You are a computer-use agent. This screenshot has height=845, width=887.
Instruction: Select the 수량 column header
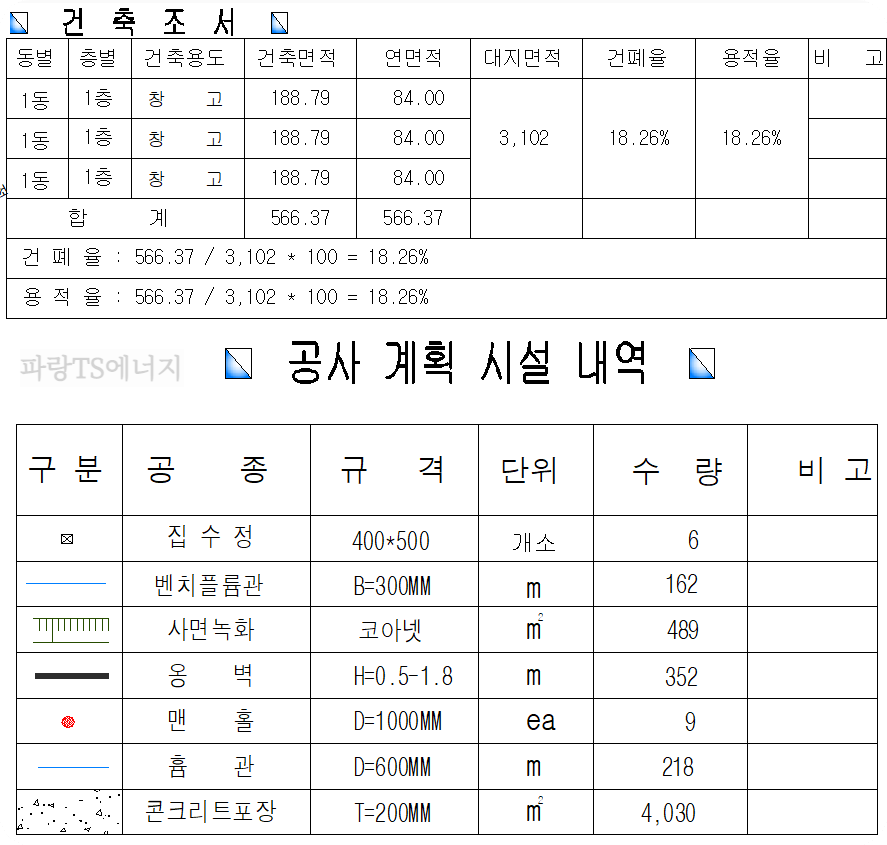pyautogui.click(x=678, y=471)
